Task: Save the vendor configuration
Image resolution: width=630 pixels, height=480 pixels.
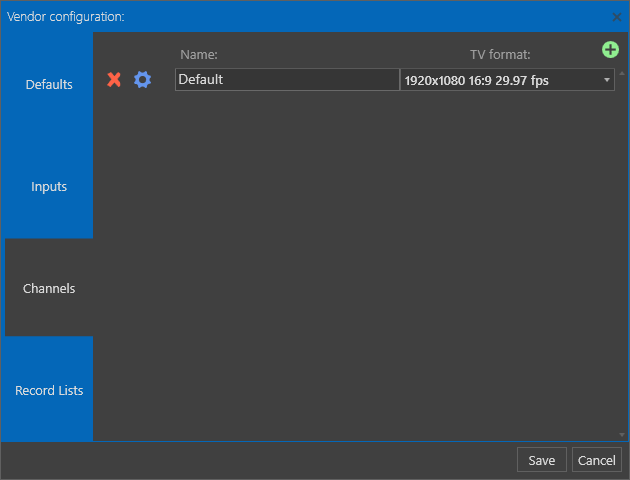Action: click(x=542, y=460)
